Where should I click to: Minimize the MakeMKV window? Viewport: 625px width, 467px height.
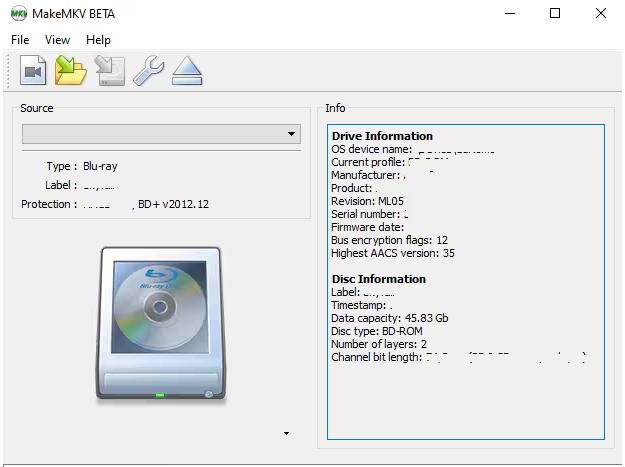point(510,14)
